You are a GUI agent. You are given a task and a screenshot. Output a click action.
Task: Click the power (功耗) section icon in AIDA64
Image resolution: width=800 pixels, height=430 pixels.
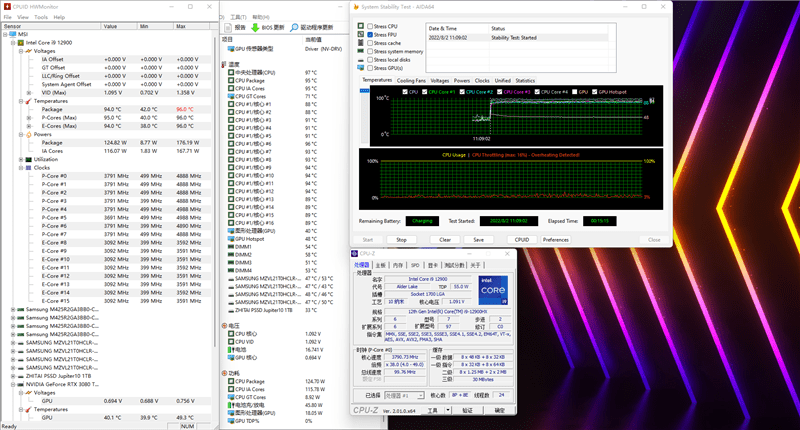click(x=224, y=373)
